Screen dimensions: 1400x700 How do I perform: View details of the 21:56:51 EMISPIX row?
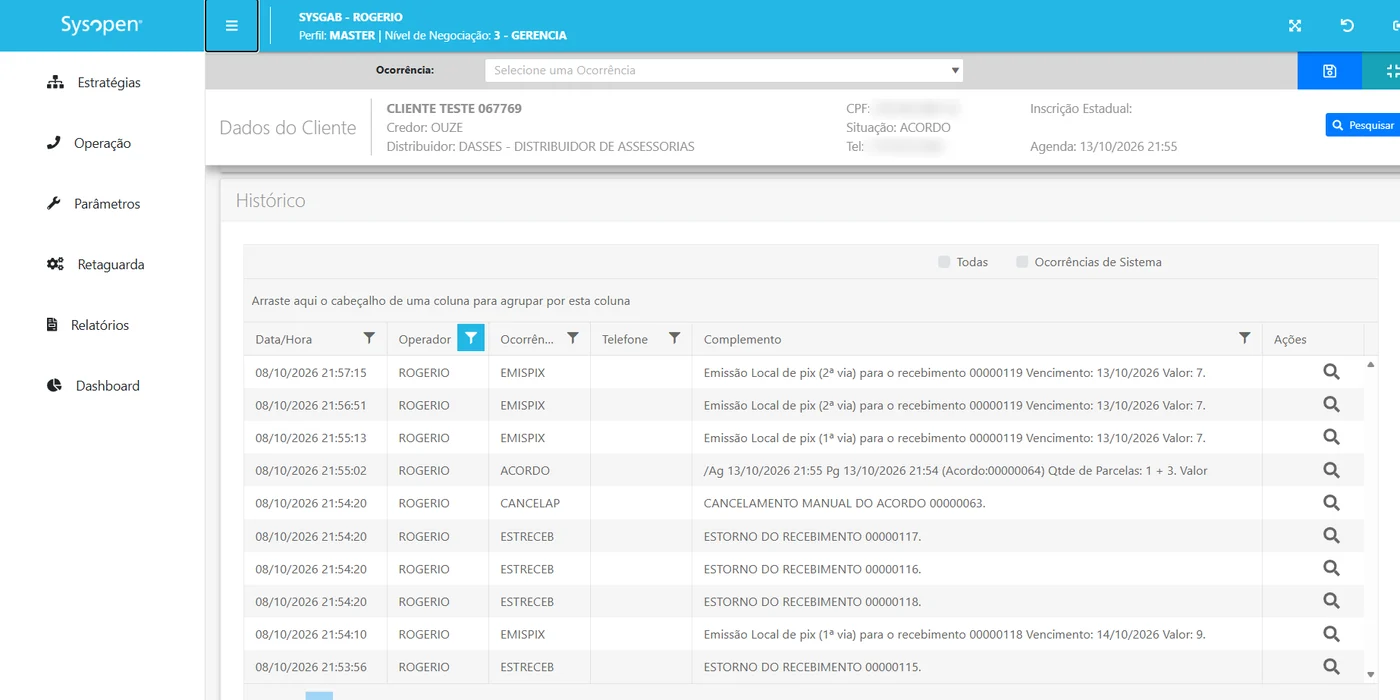click(1331, 405)
